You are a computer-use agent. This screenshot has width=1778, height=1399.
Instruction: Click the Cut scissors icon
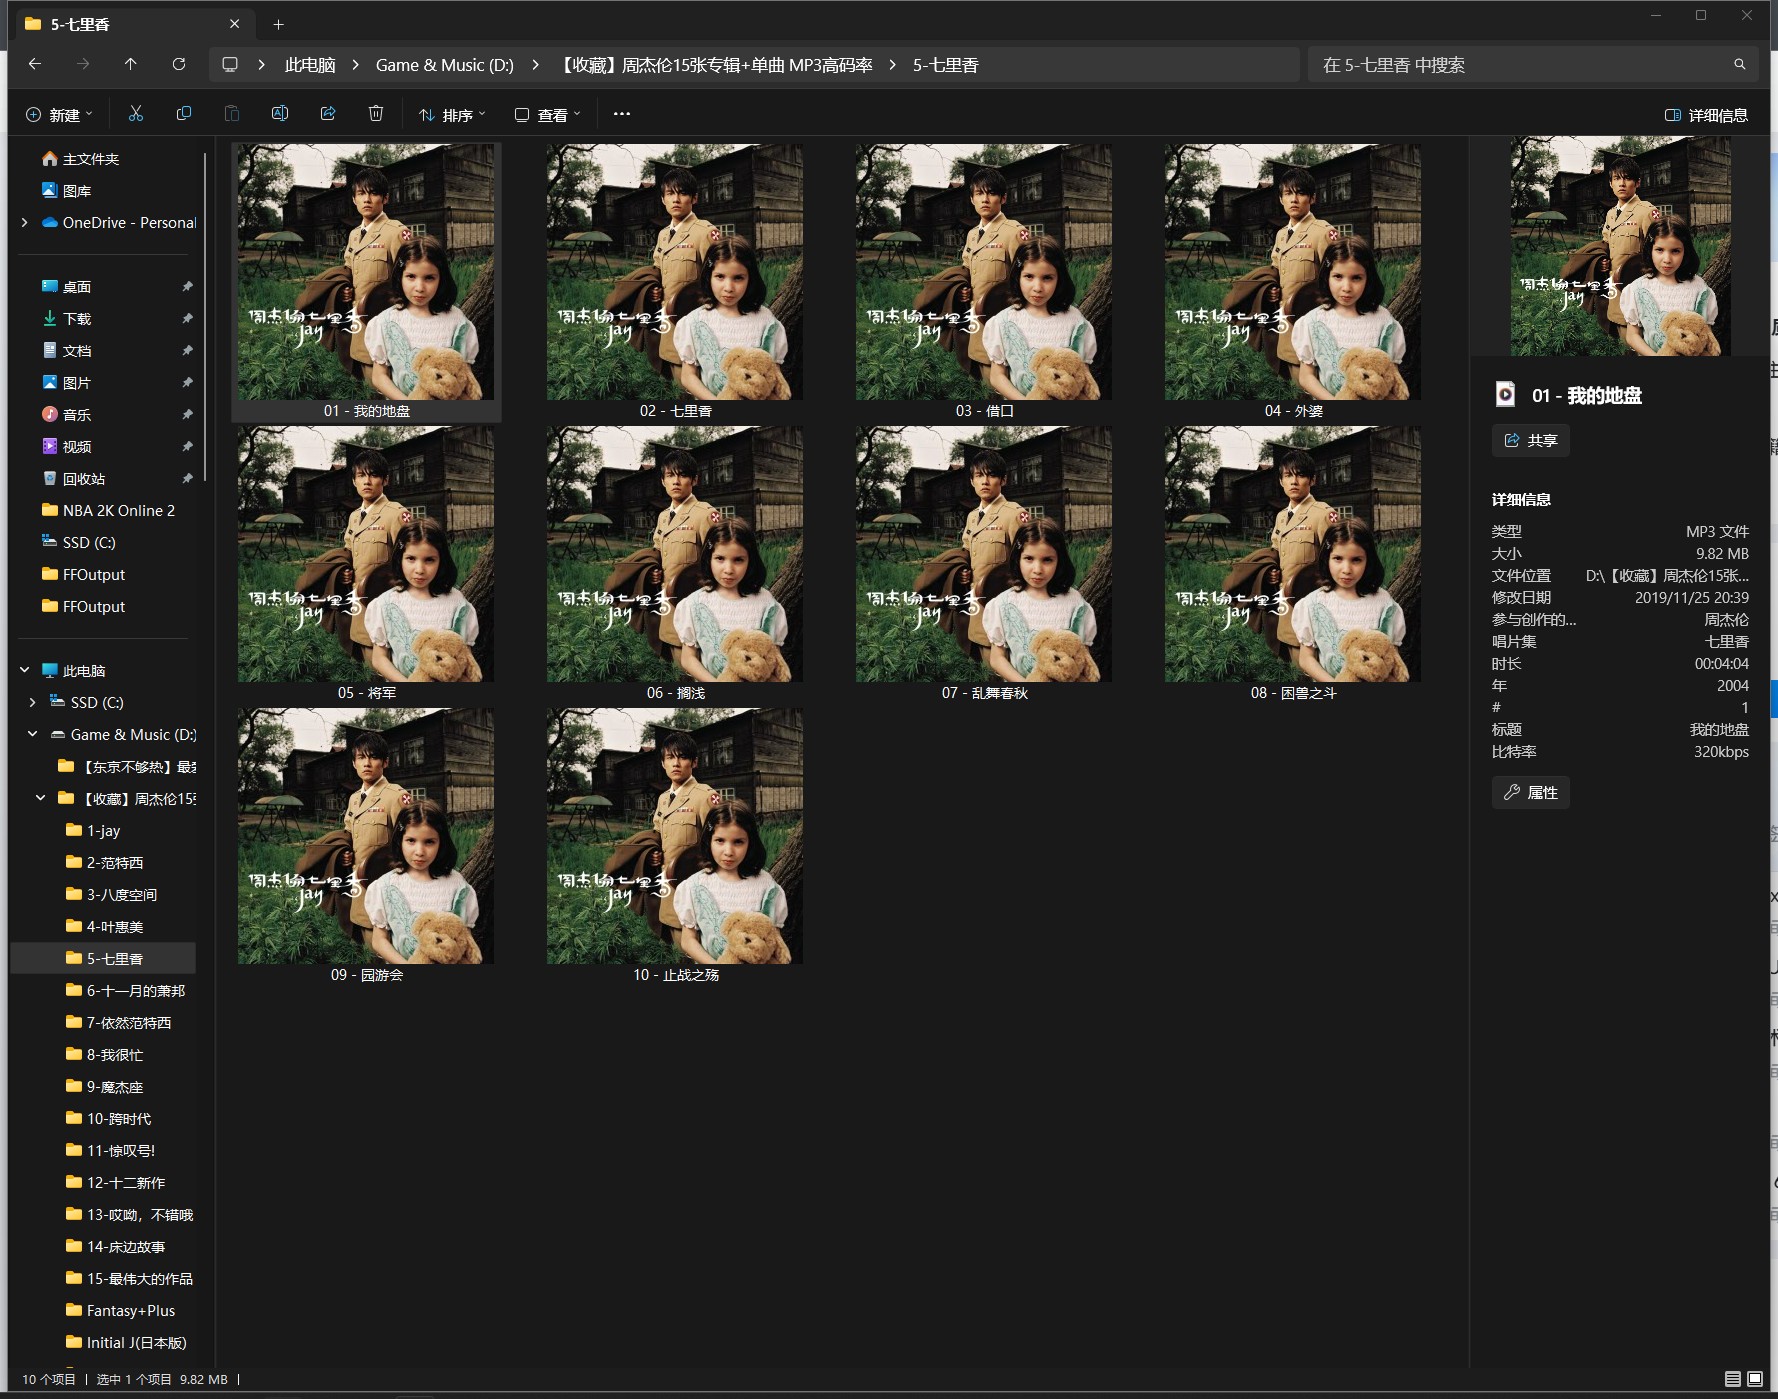coord(136,114)
